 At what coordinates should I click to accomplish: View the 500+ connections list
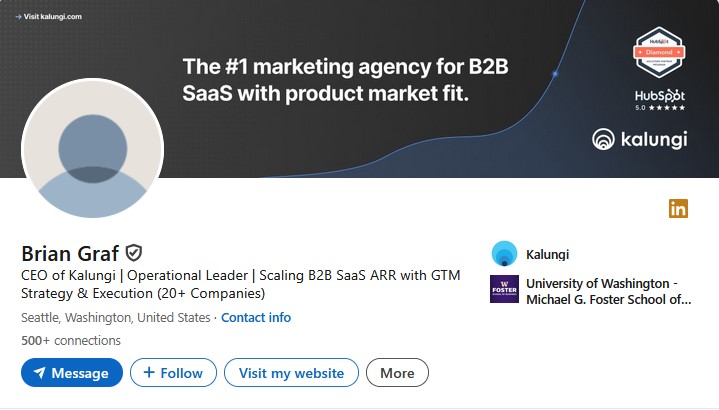tap(71, 340)
